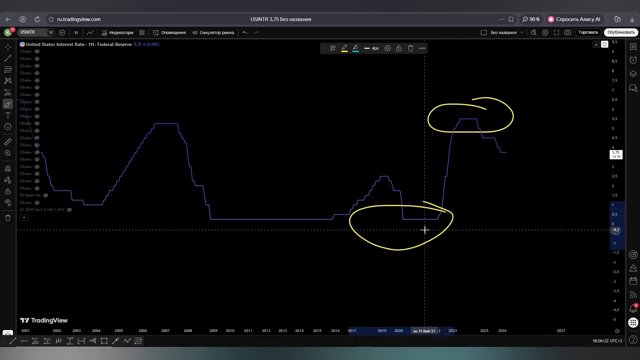Viewport: 640px width, 360px height.
Task: Click Спросить Алису AI in browser bar
Action: click(574, 19)
